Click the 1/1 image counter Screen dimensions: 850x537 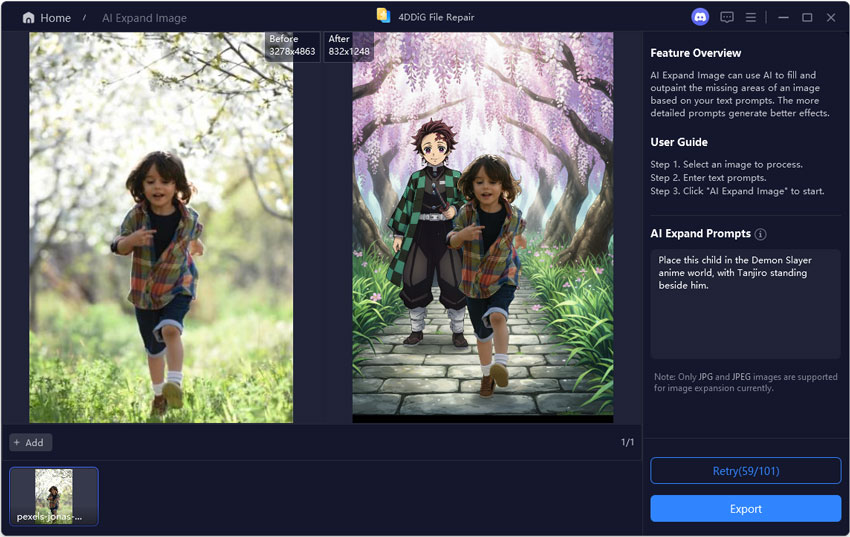point(627,442)
